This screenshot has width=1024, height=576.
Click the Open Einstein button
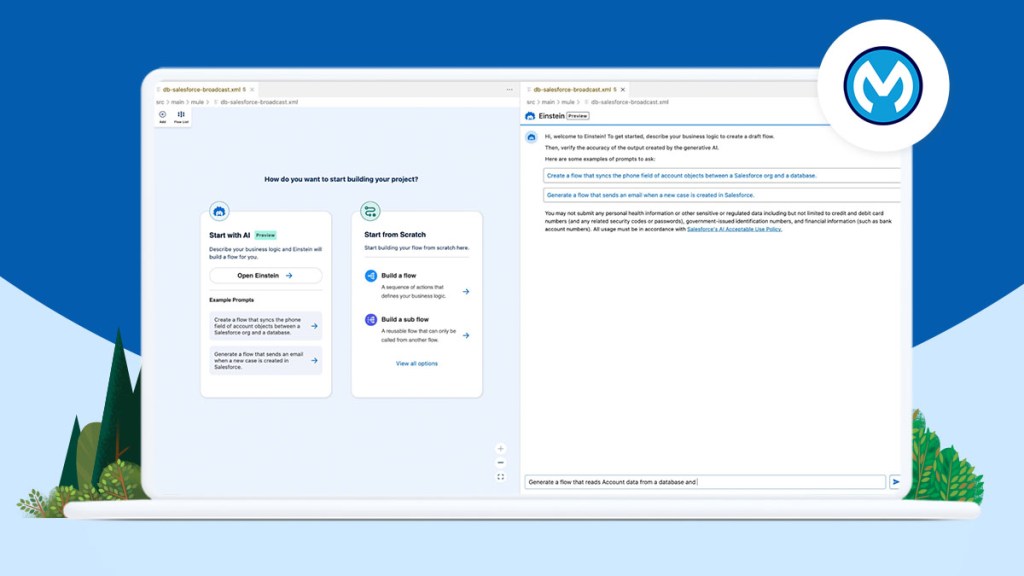coord(265,275)
